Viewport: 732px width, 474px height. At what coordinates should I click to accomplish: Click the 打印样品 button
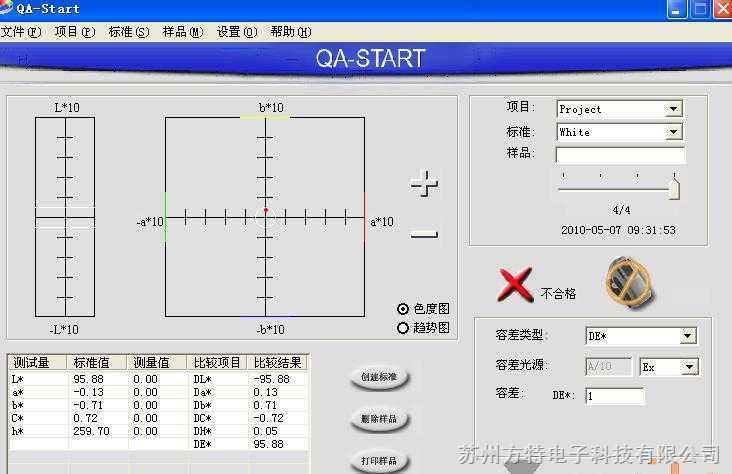379,461
